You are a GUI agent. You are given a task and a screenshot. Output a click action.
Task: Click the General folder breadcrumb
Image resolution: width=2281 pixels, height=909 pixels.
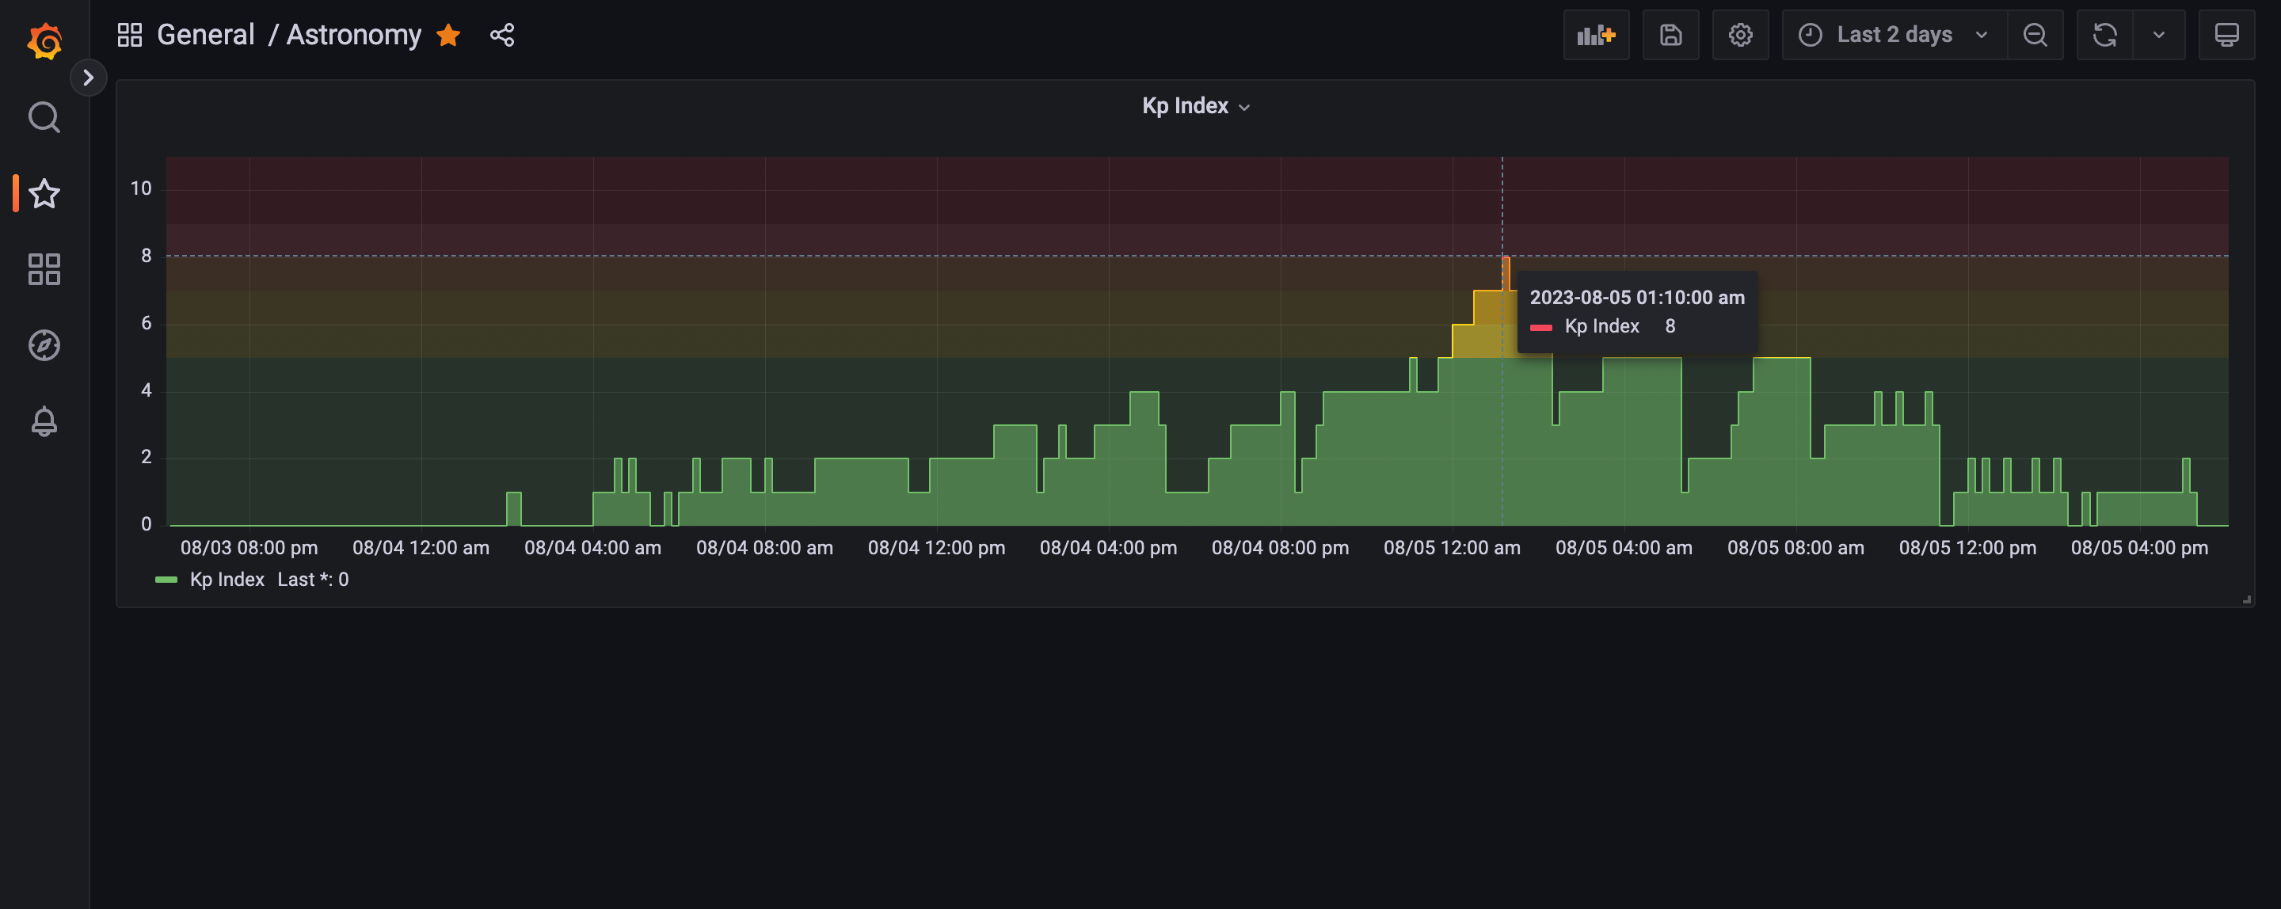[205, 35]
